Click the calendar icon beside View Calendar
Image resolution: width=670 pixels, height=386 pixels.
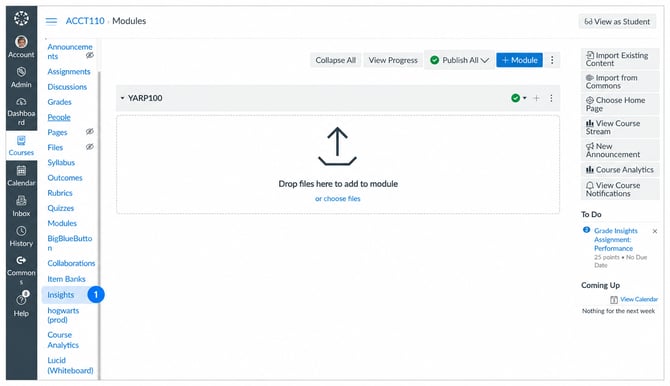click(x=614, y=300)
